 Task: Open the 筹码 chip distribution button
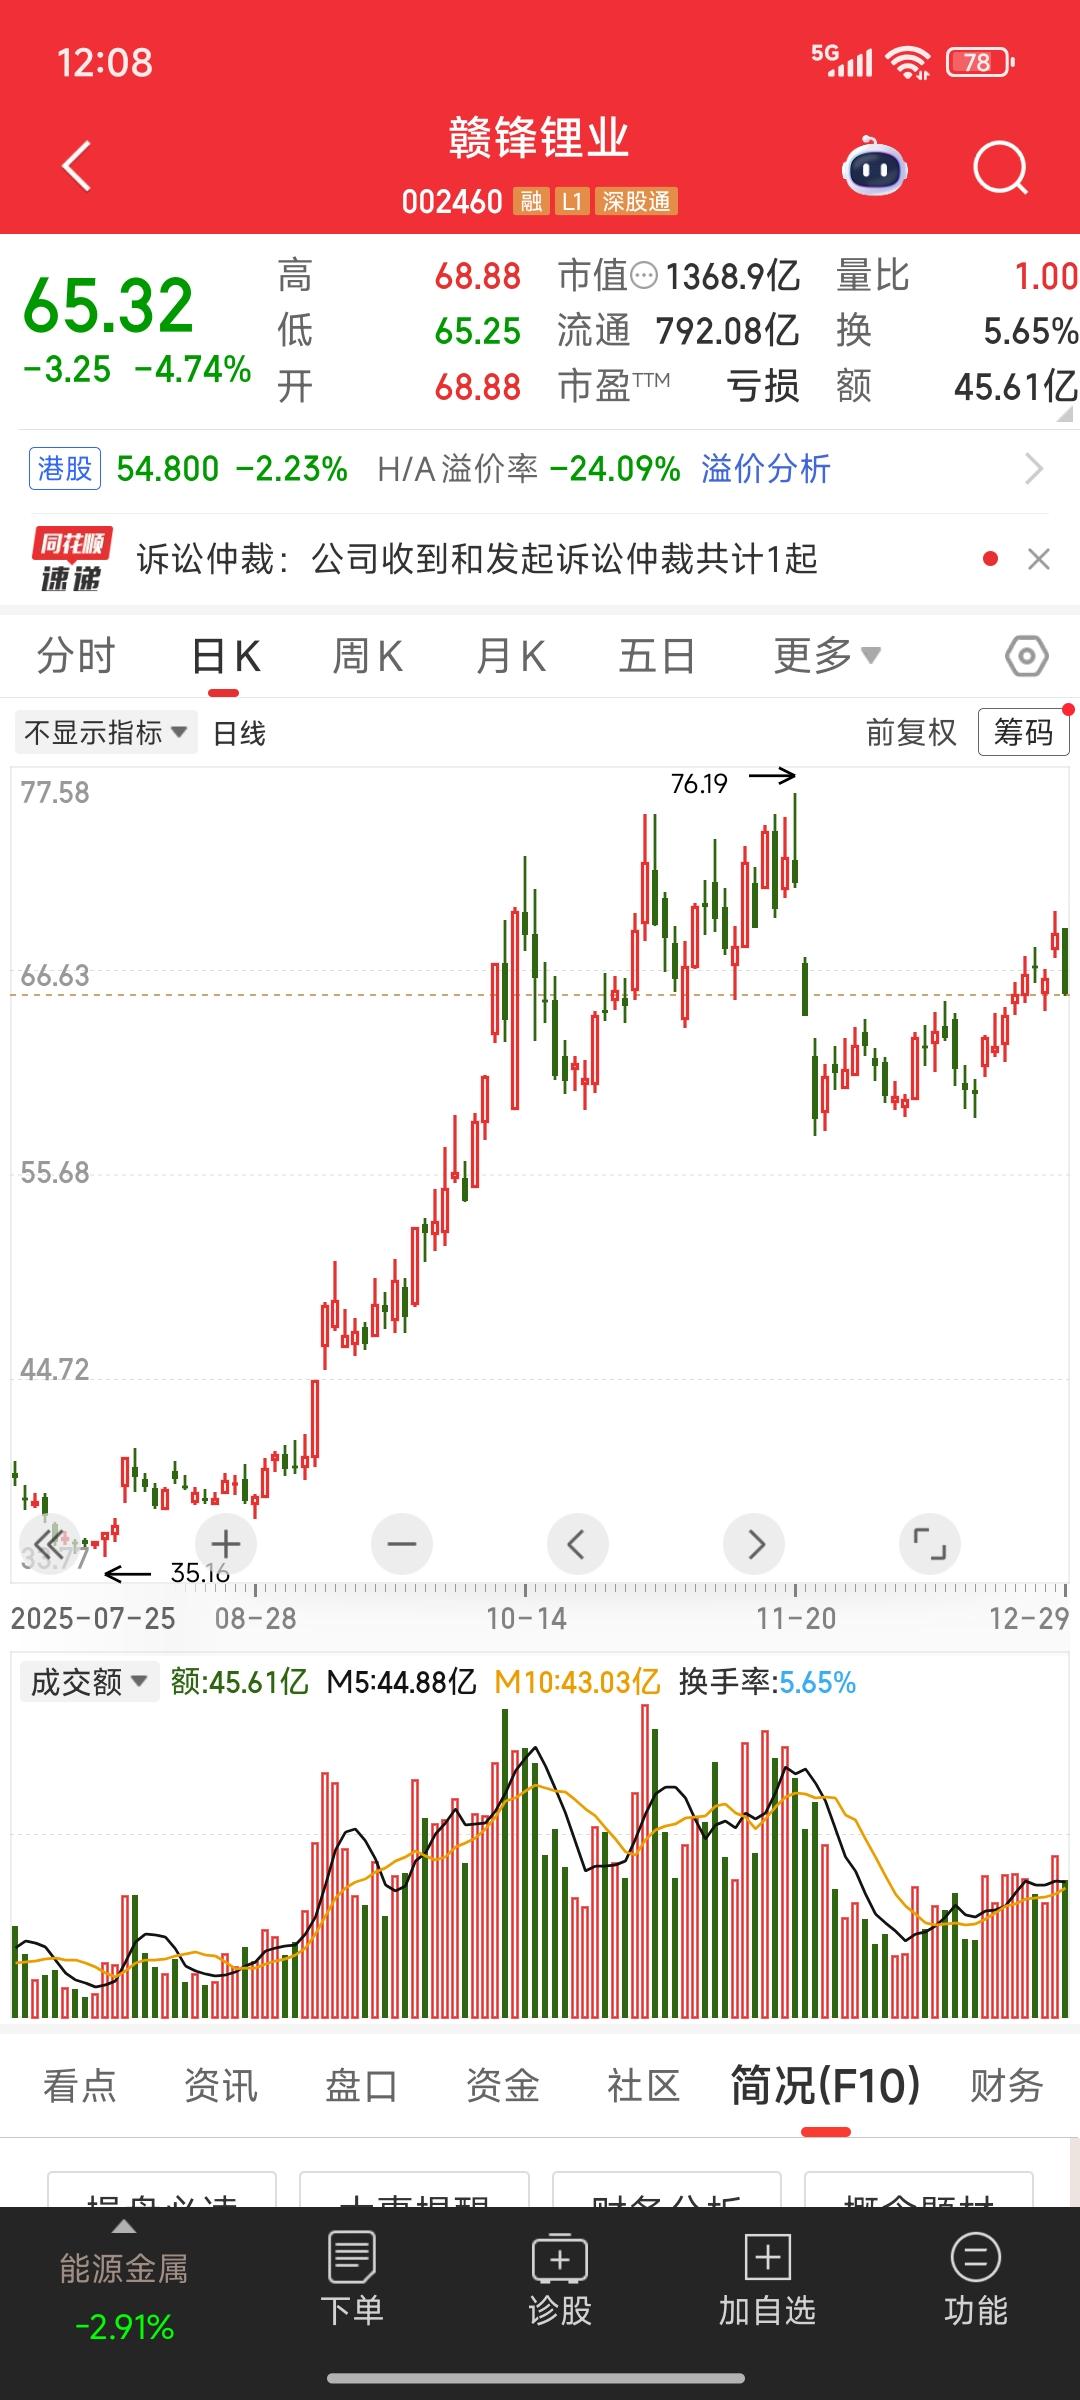click(1023, 732)
